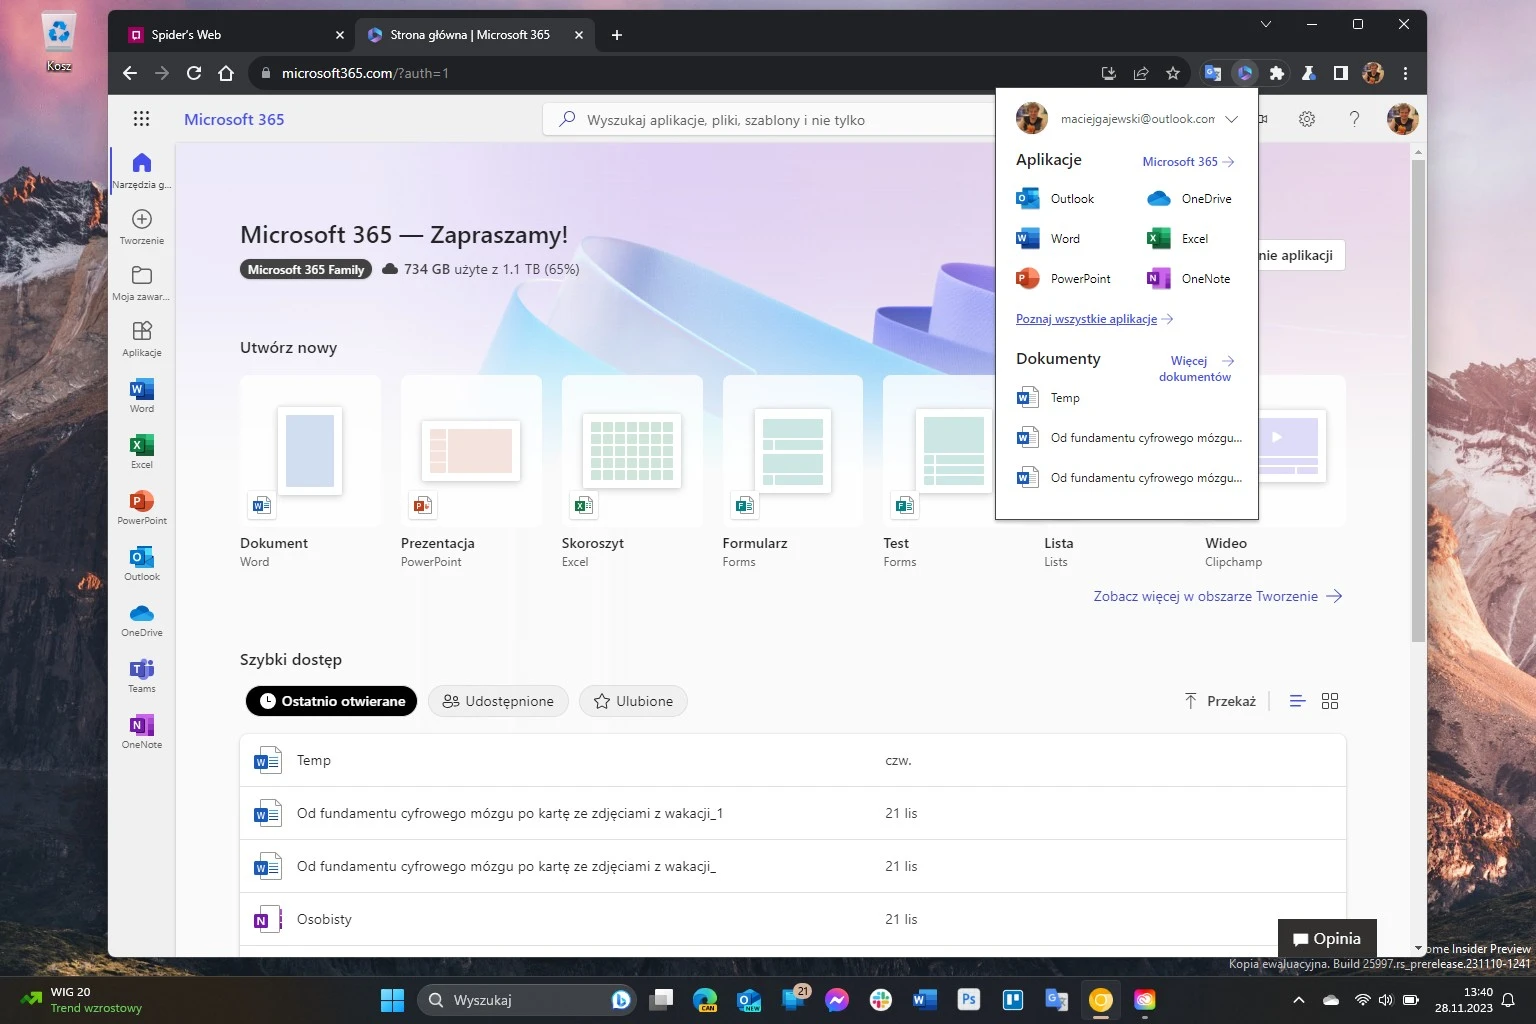Open Photoshop from the taskbar
The height and width of the screenshot is (1024, 1536).
968,1000
